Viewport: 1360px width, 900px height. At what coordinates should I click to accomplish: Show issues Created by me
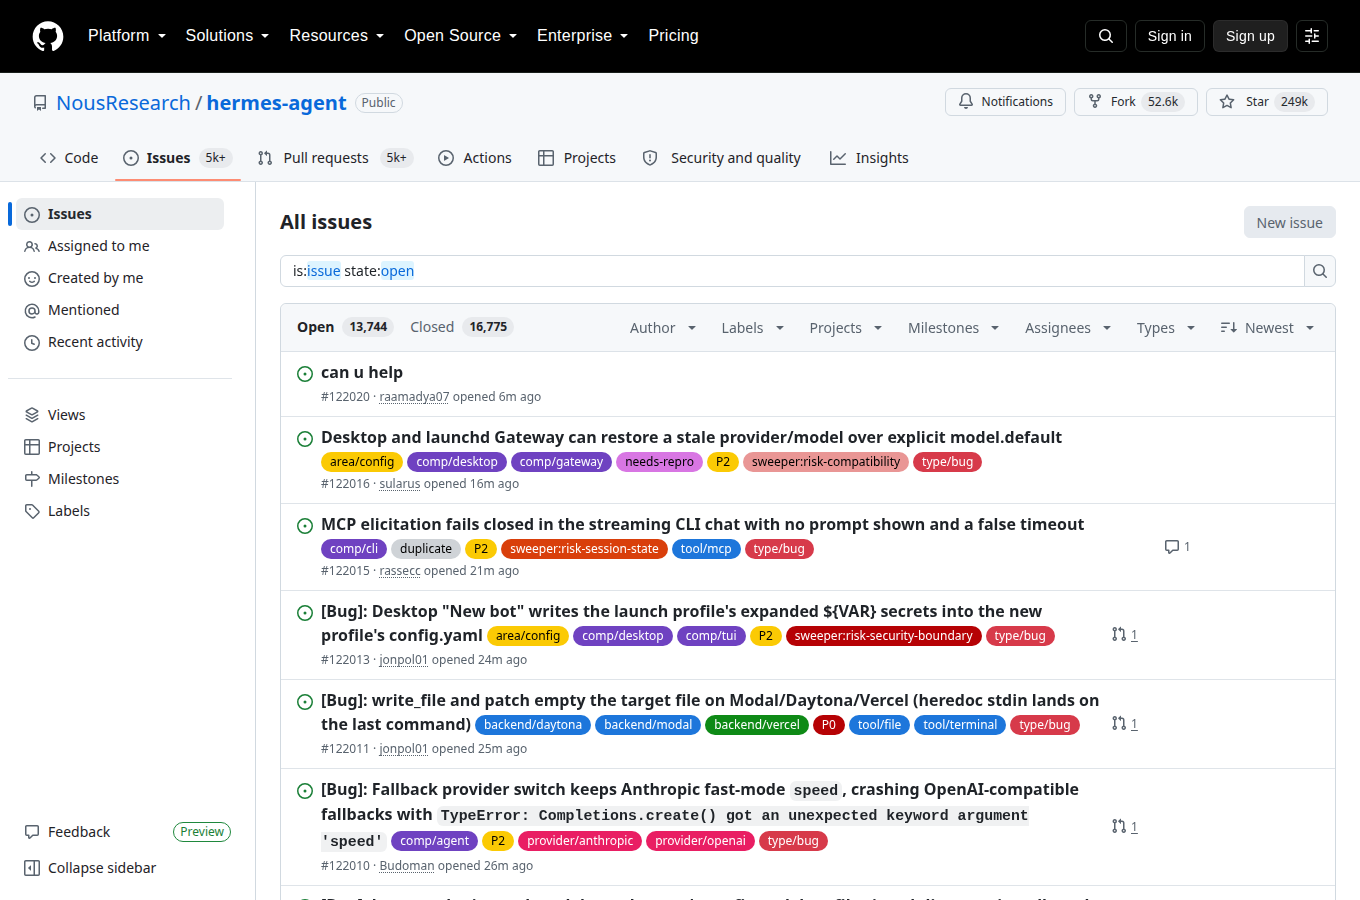point(120,278)
